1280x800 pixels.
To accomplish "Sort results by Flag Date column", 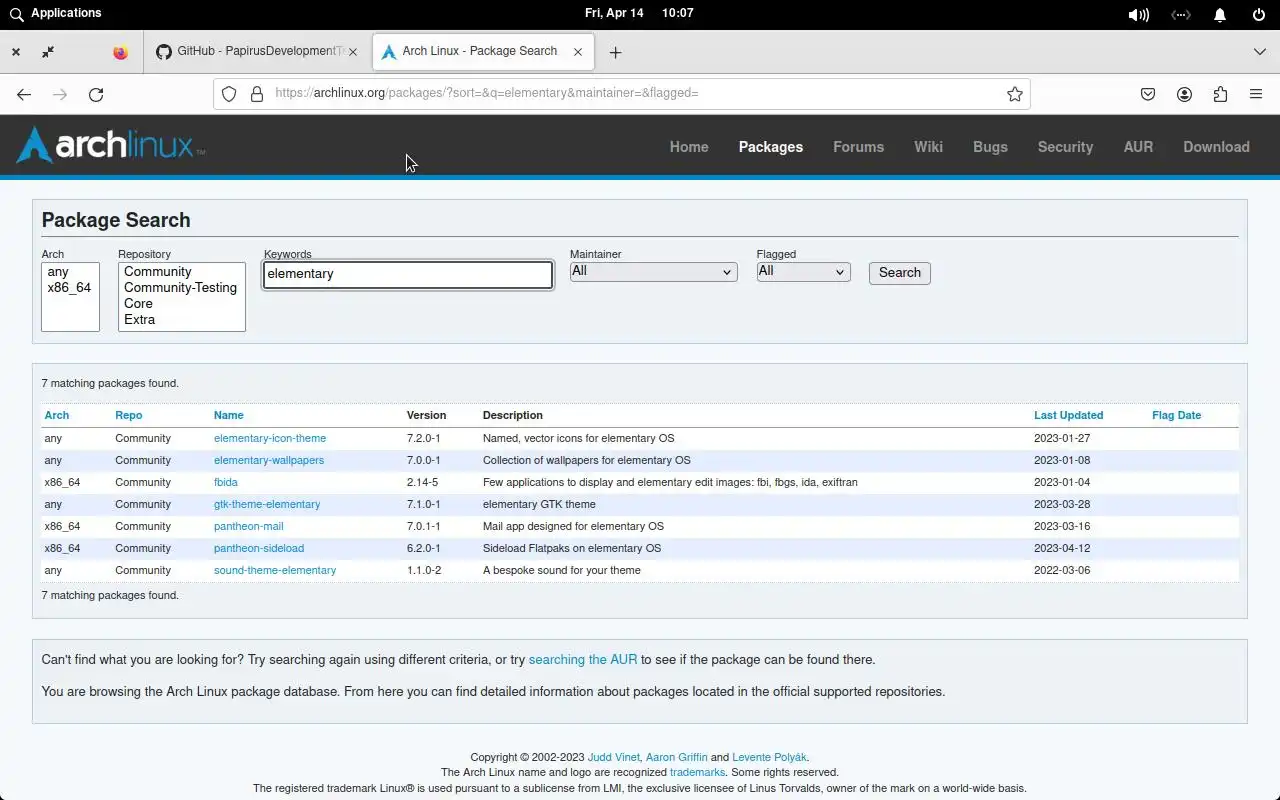I will click(1176, 415).
